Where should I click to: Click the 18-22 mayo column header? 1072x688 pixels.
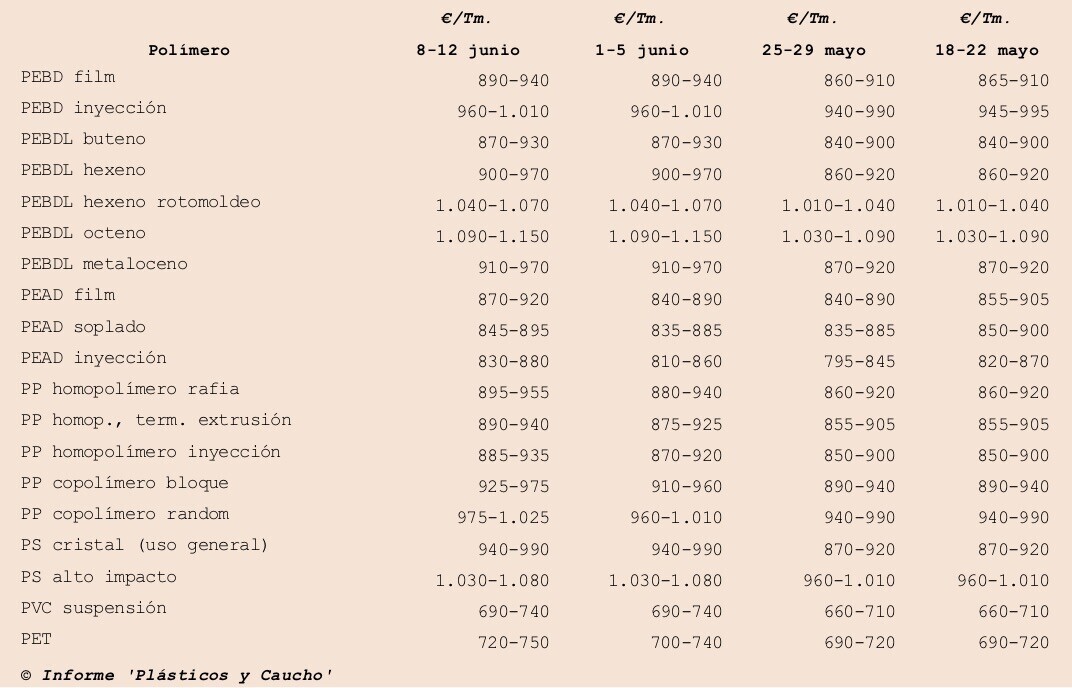pyautogui.click(x=987, y=51)
